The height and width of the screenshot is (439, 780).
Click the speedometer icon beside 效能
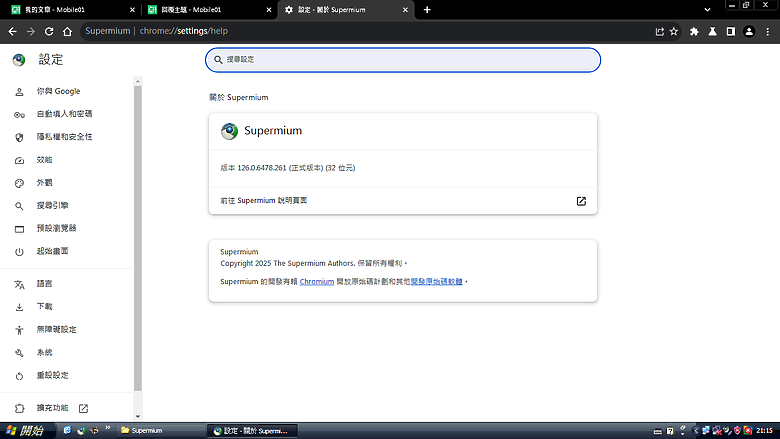click(x=19, y=161)
